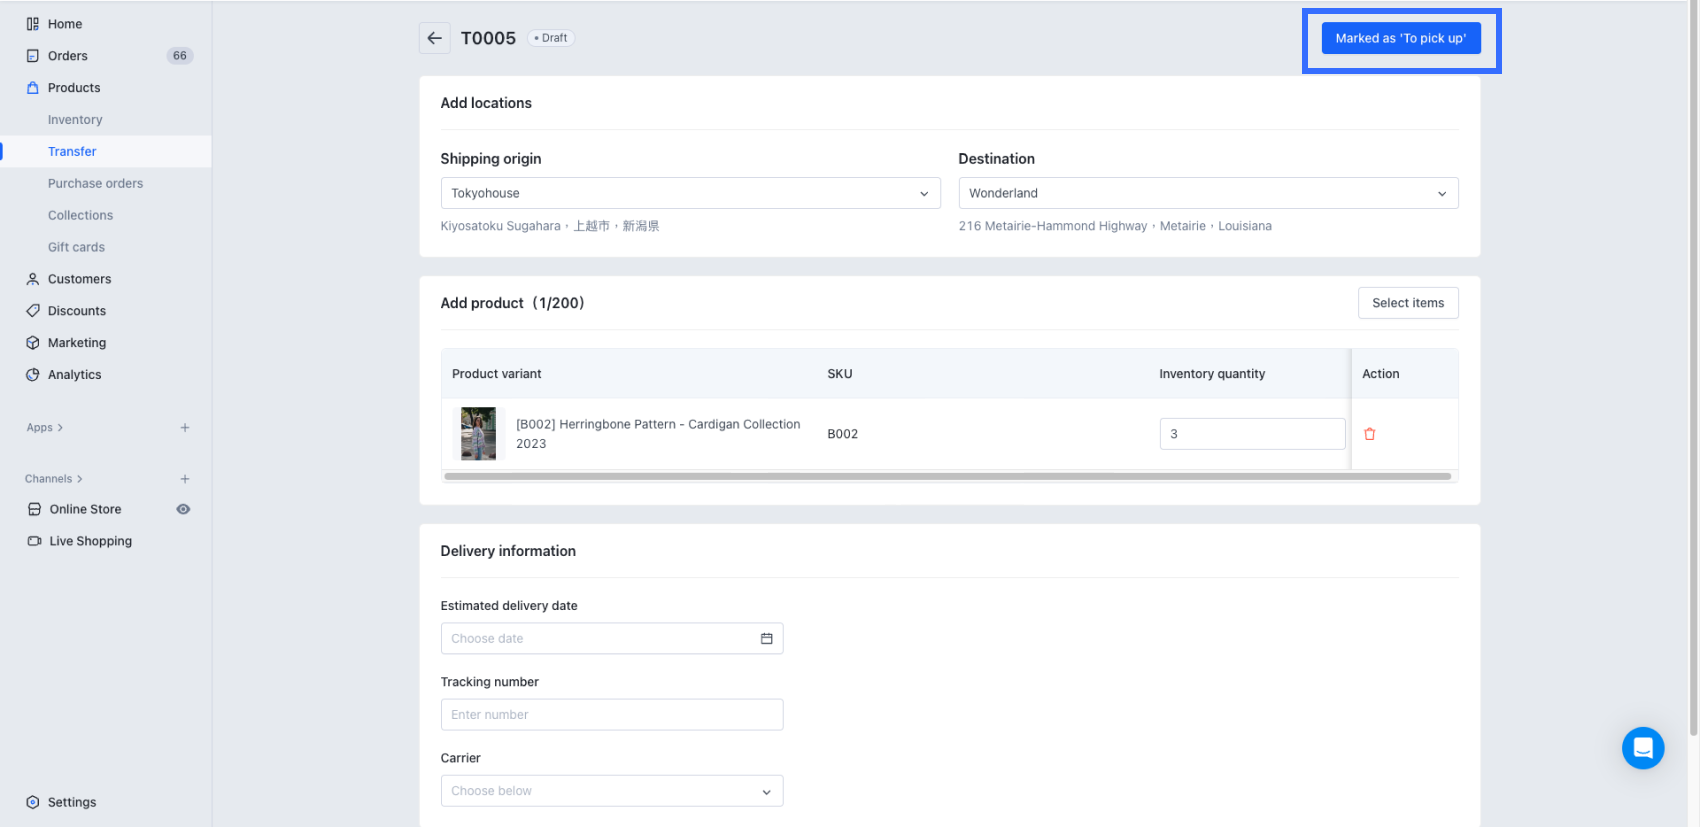Screen dimensions: 1700x827
Task: Click the back arrow beside T0005
Action: tap(434, 38)
